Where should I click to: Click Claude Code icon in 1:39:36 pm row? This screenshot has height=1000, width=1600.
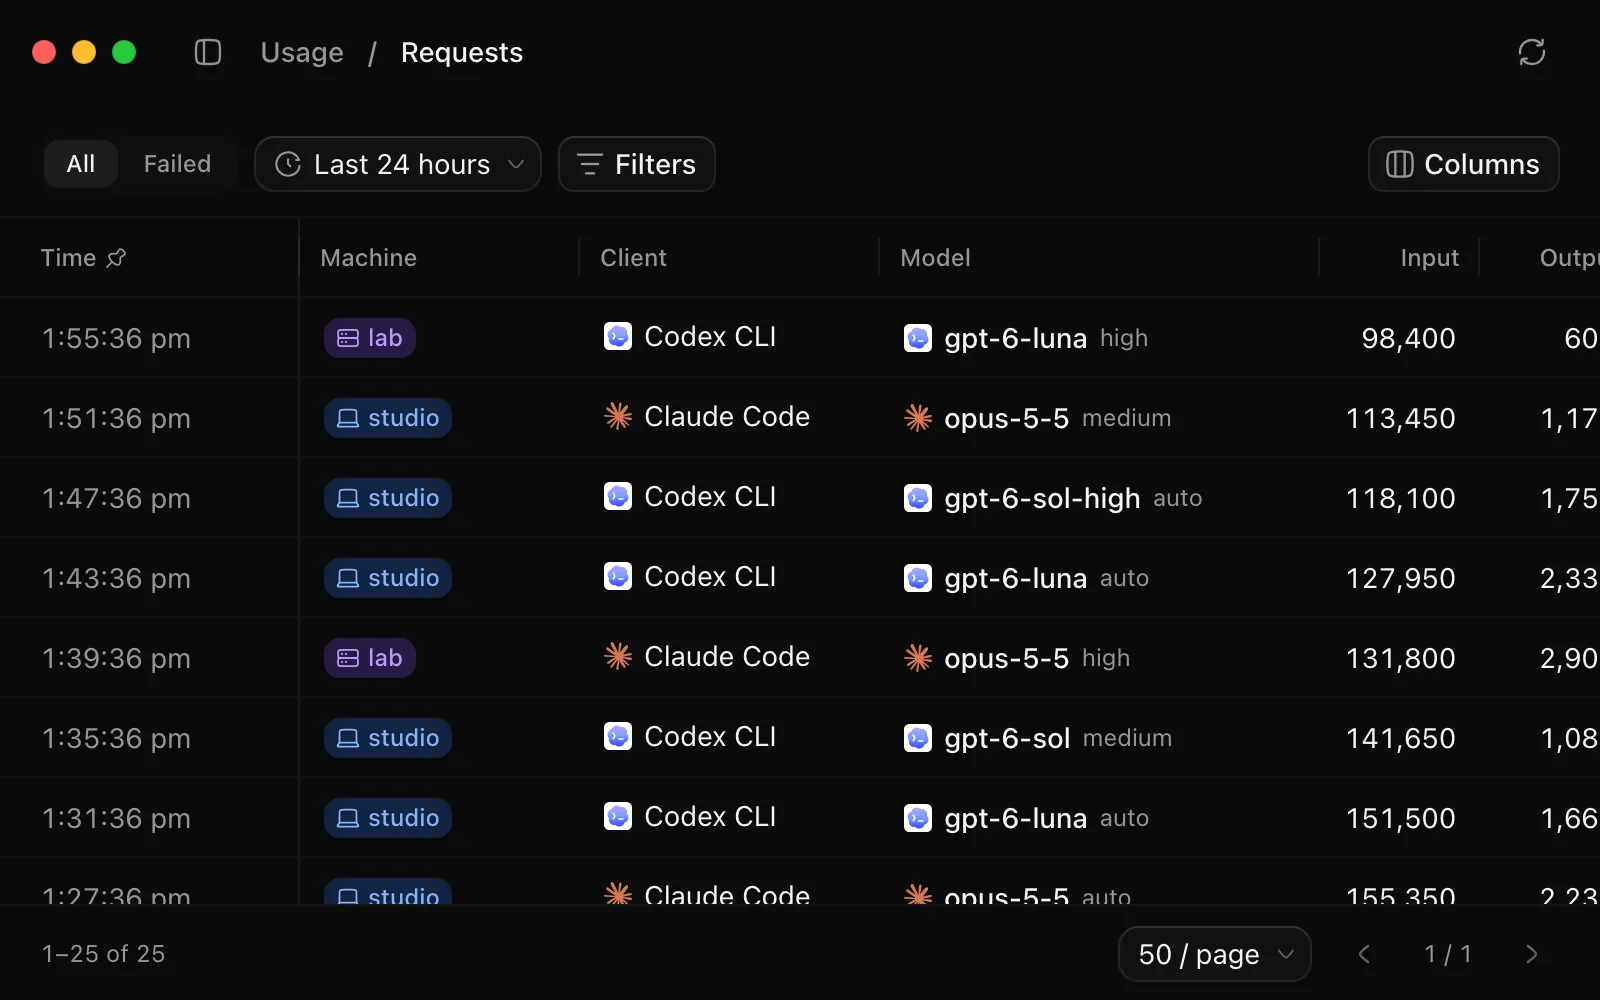pos(618,656)
